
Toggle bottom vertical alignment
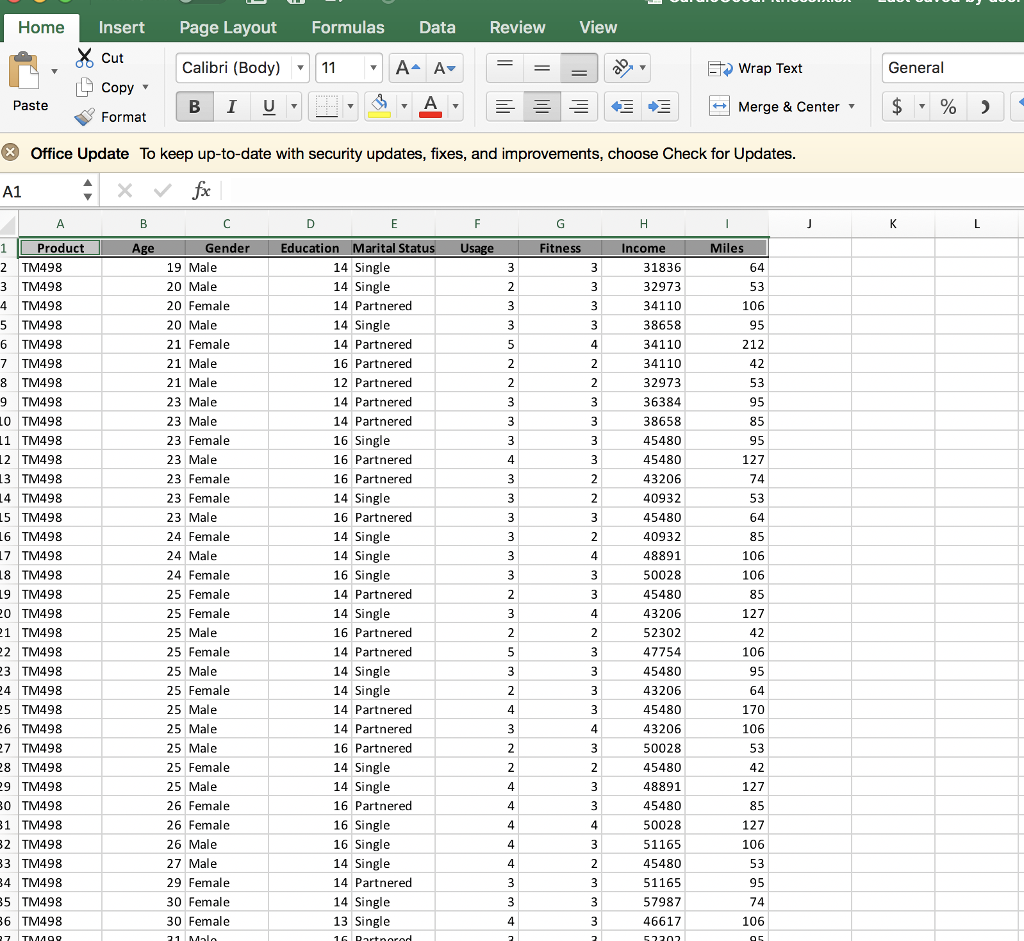coord(579,68)
